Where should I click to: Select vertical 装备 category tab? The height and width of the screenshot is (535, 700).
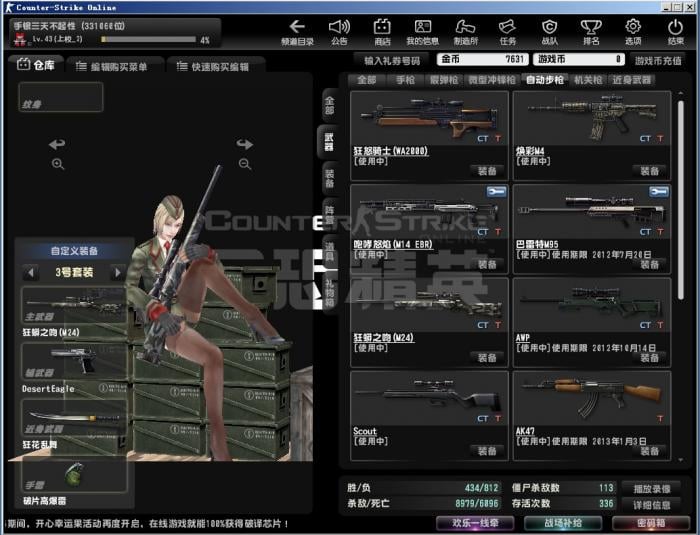coord(329,178)
